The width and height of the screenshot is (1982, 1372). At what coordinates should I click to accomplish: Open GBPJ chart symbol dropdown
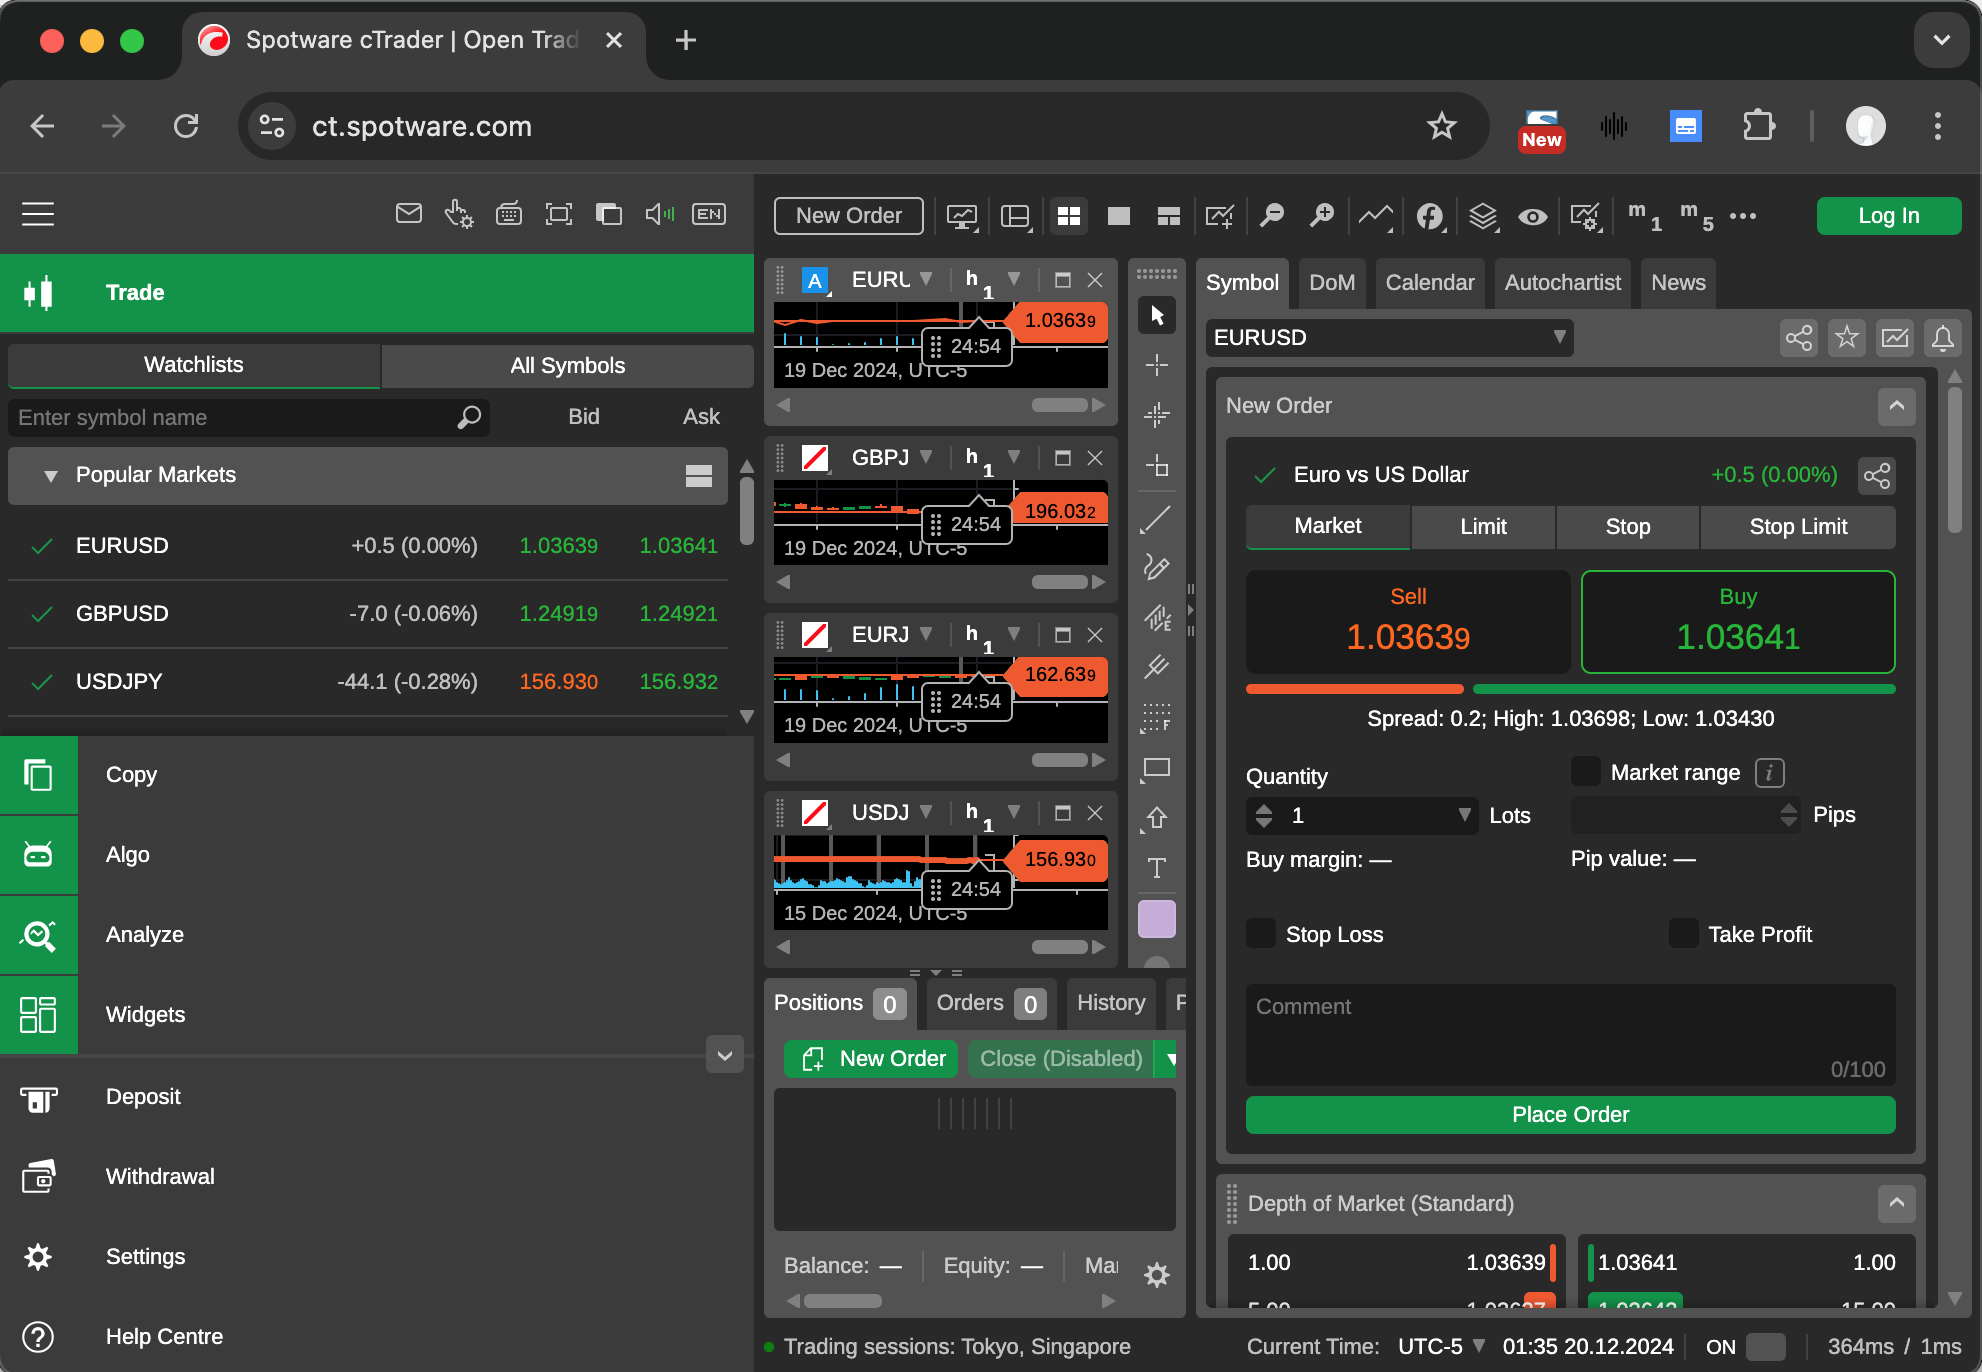pyautogui.click(x=926, y=457)
